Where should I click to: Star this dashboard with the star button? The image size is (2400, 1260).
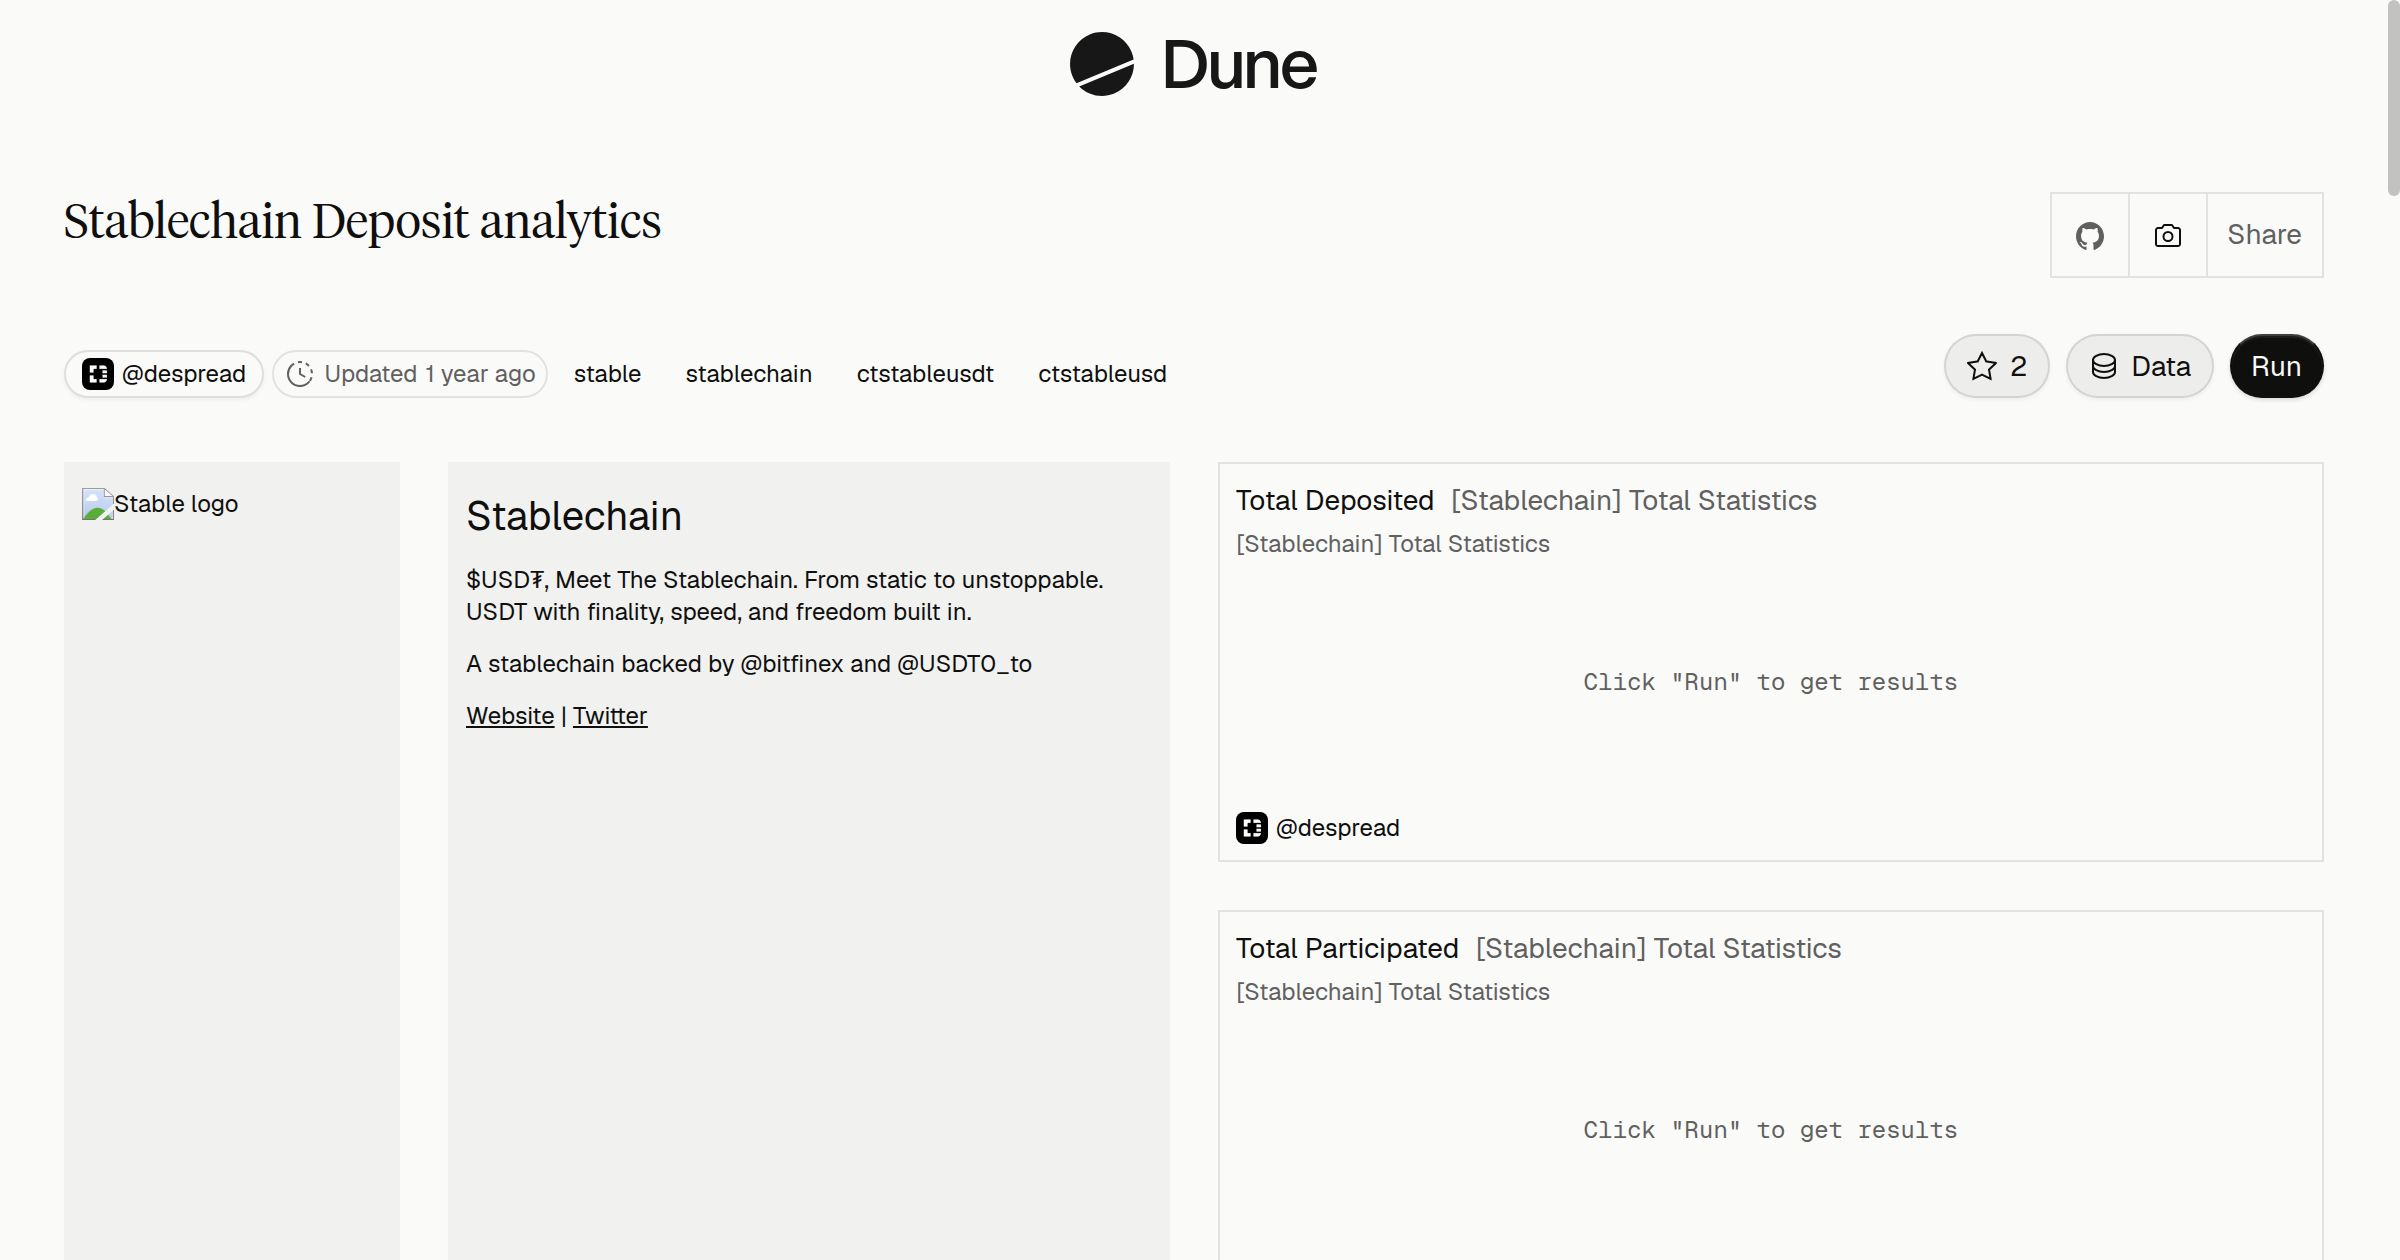click(x=1996, y=366)
